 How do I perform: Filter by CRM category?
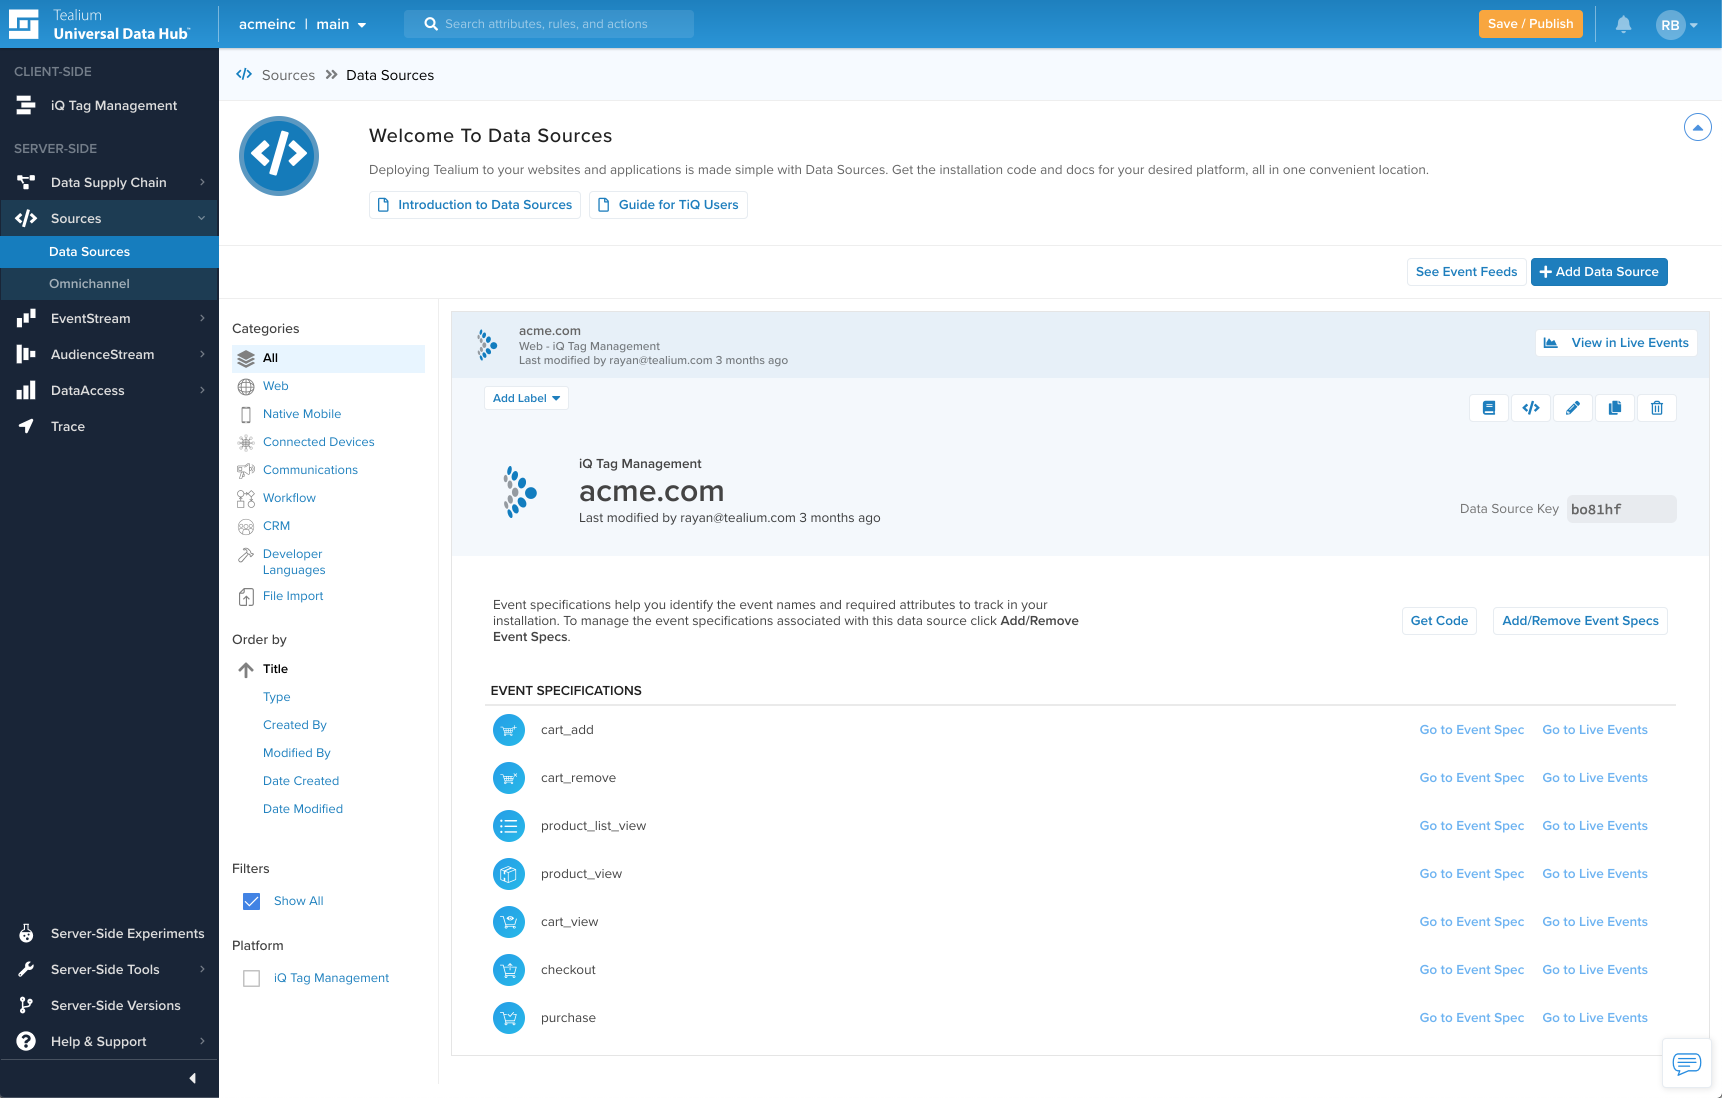point(276,526)
